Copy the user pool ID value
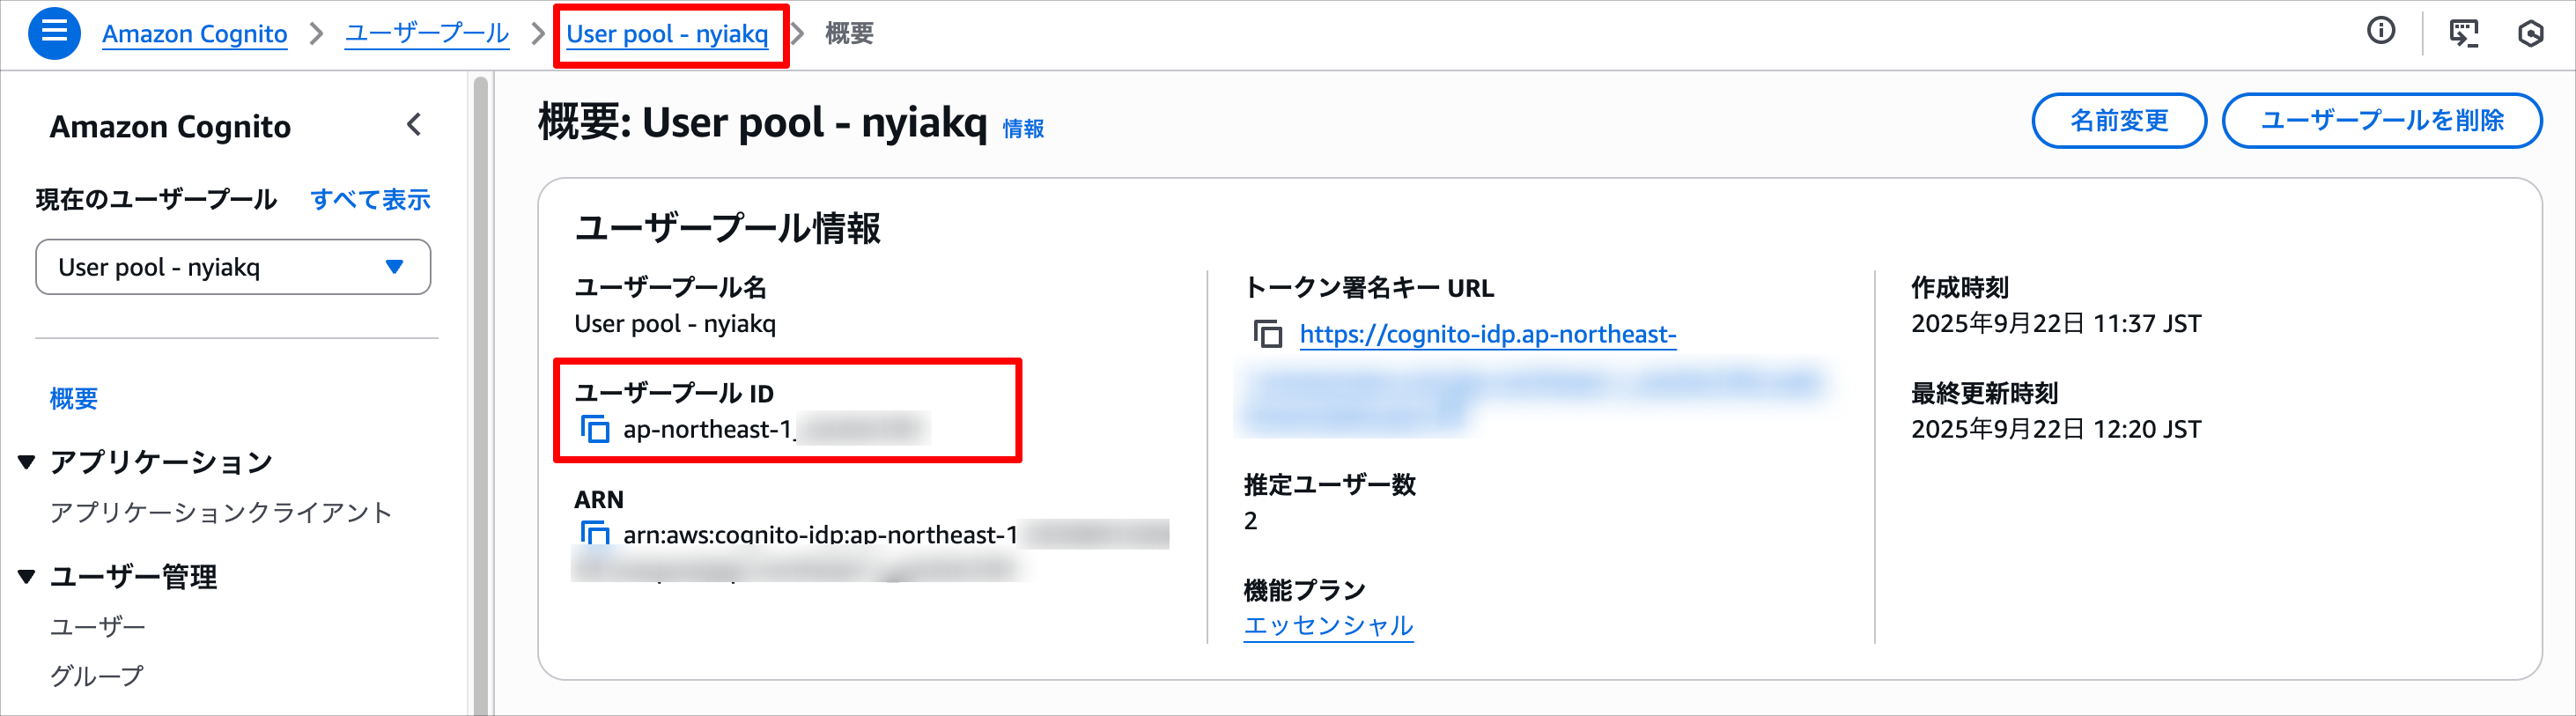 tap(595, 429)
